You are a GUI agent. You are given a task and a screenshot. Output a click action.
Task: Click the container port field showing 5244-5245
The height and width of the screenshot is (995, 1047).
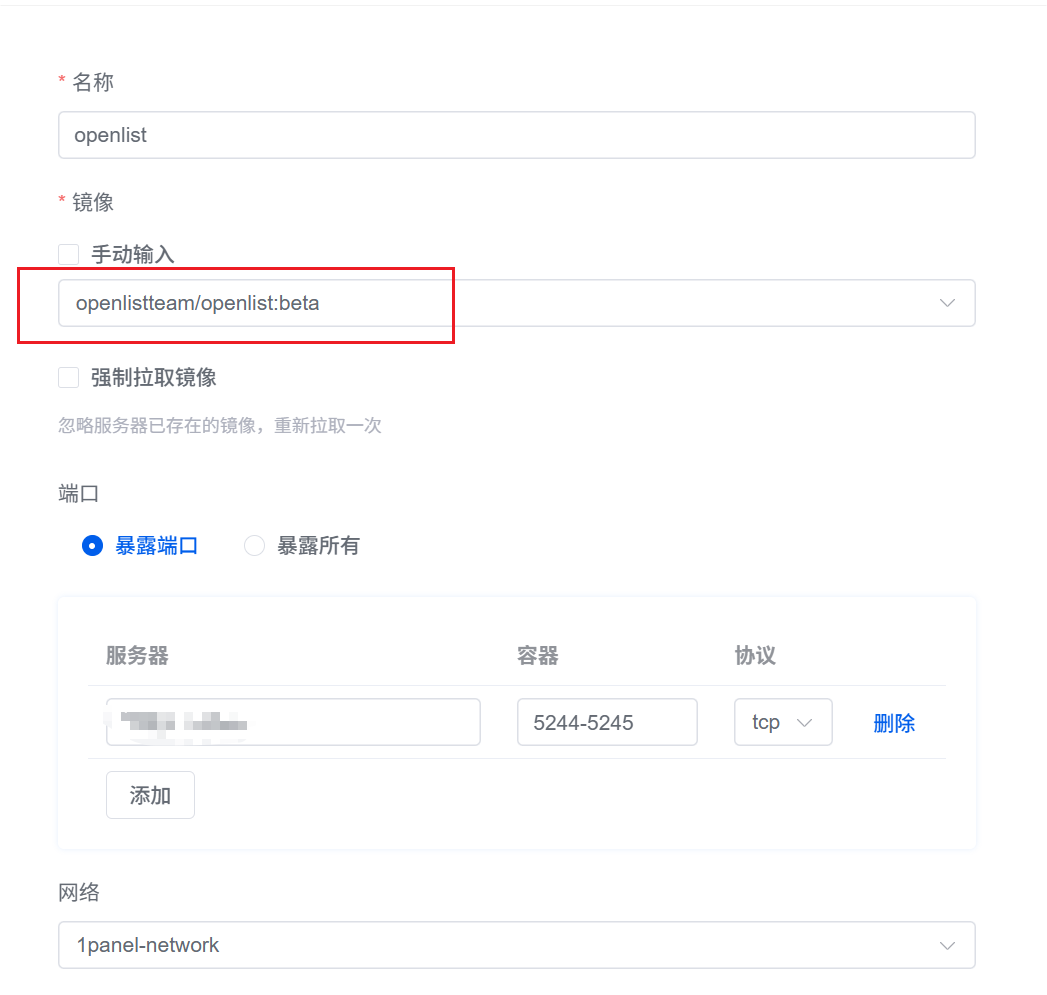point(606,722)
